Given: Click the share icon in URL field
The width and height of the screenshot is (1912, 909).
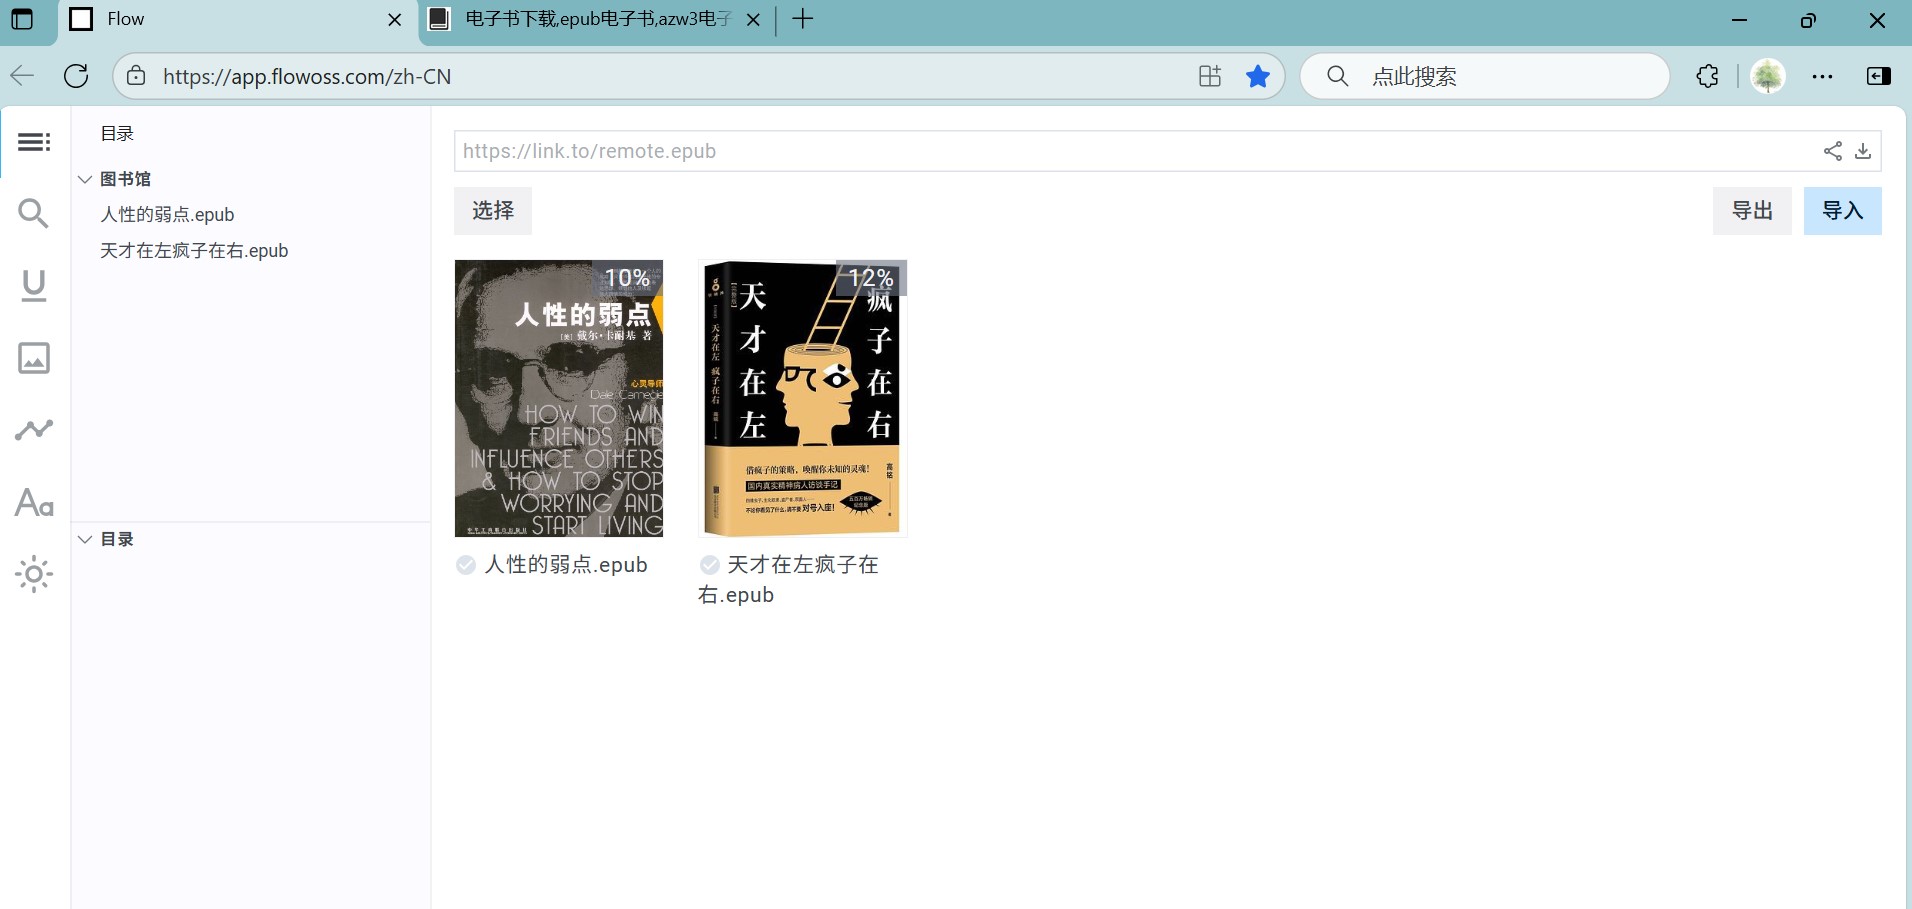Looking at the screenshot, I should [x=1832, y=151].
